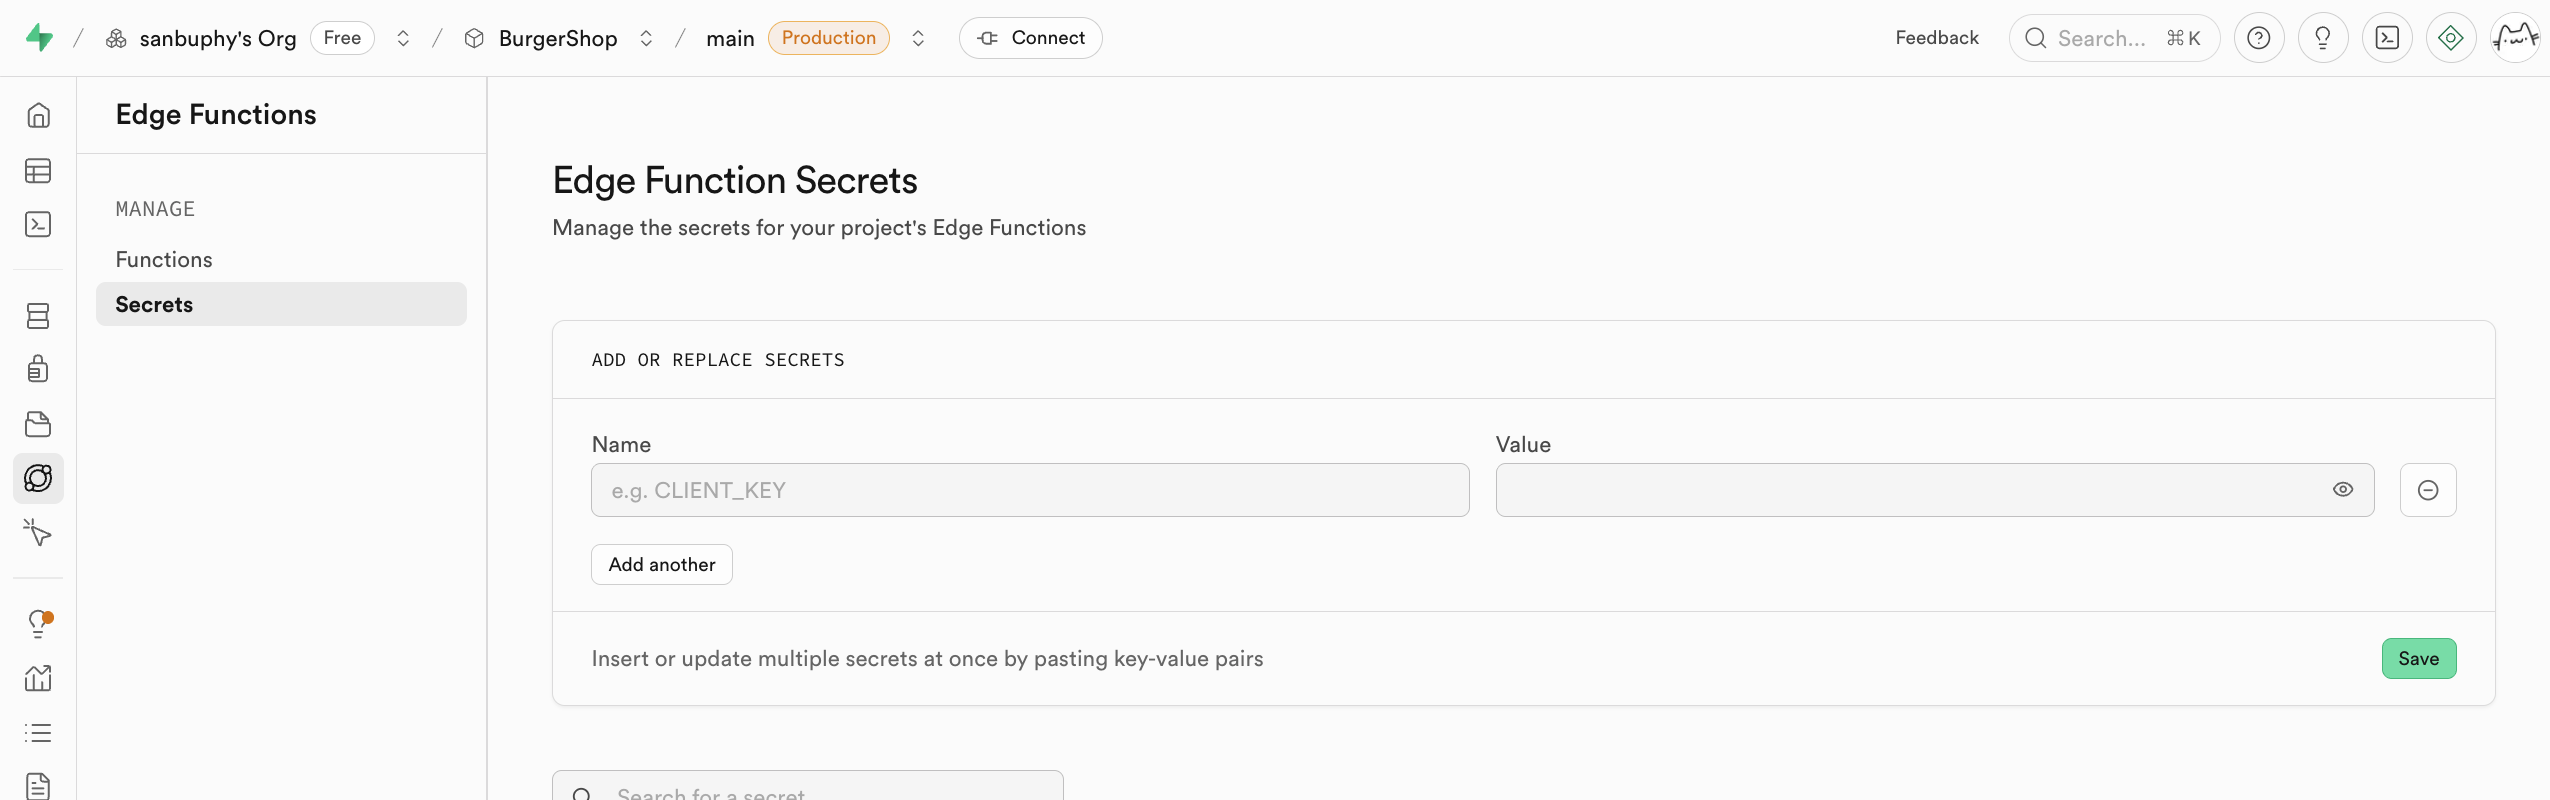Open the Authentication lock icon
2550x800 pixels.
click(38, 369)
